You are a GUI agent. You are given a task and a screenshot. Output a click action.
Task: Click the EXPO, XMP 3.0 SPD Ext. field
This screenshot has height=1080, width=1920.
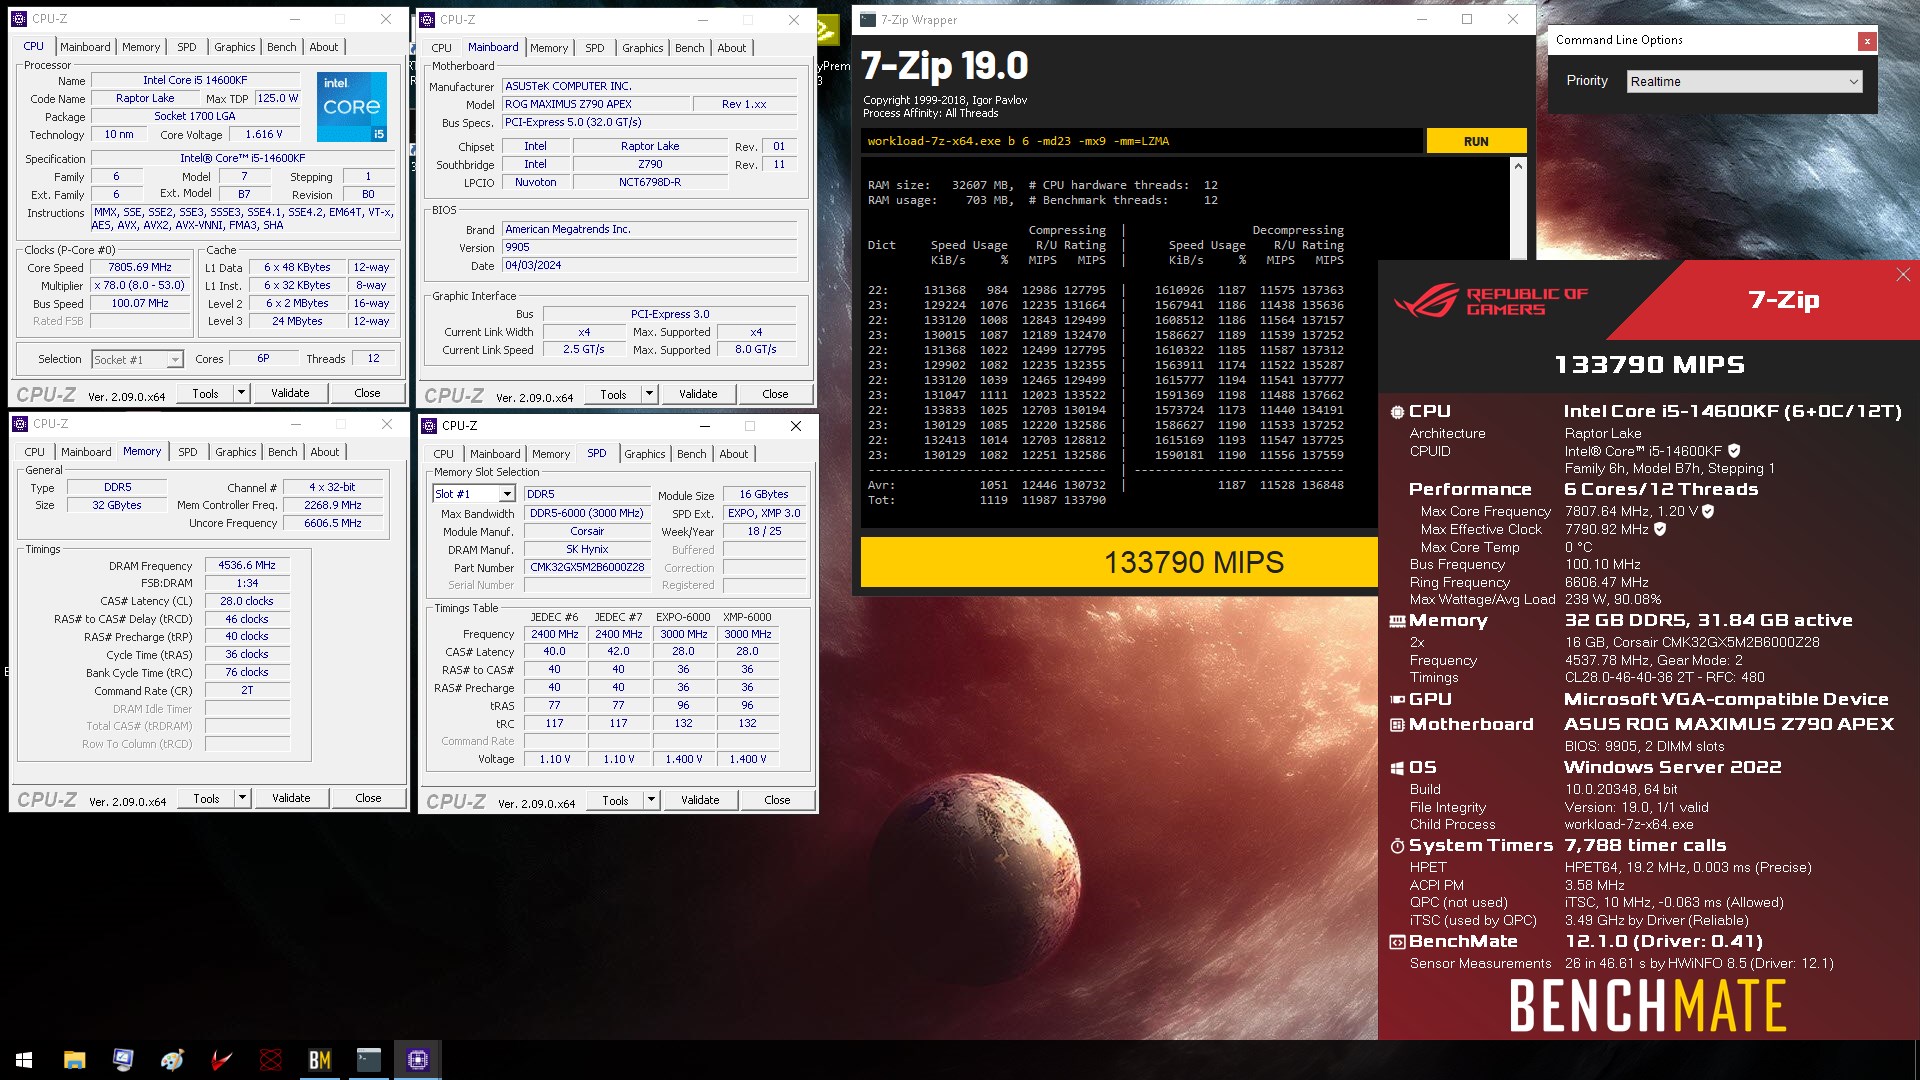click(764, 513)
